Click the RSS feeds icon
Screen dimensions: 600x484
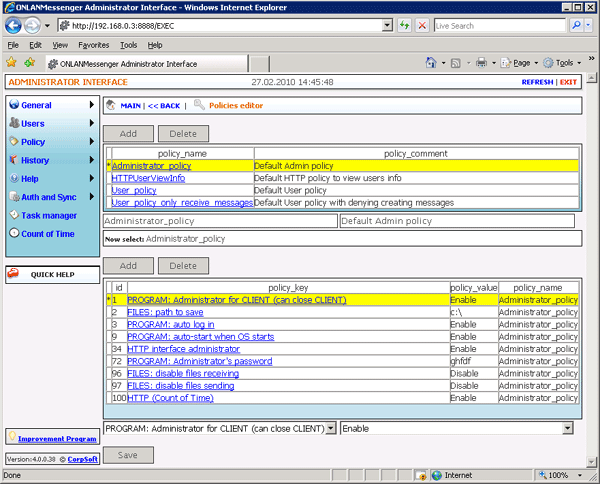[x=455, y=63]
